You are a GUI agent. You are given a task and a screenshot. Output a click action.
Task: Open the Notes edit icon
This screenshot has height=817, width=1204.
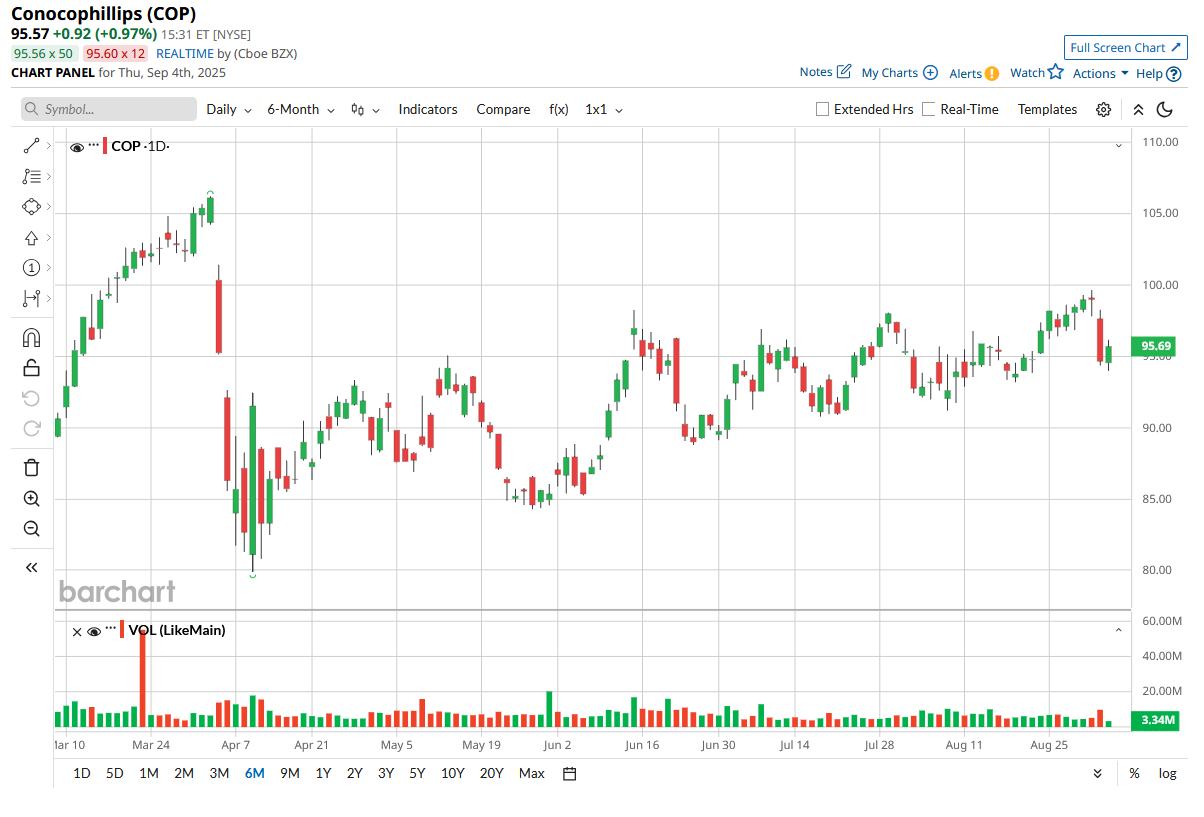[844, 72]
